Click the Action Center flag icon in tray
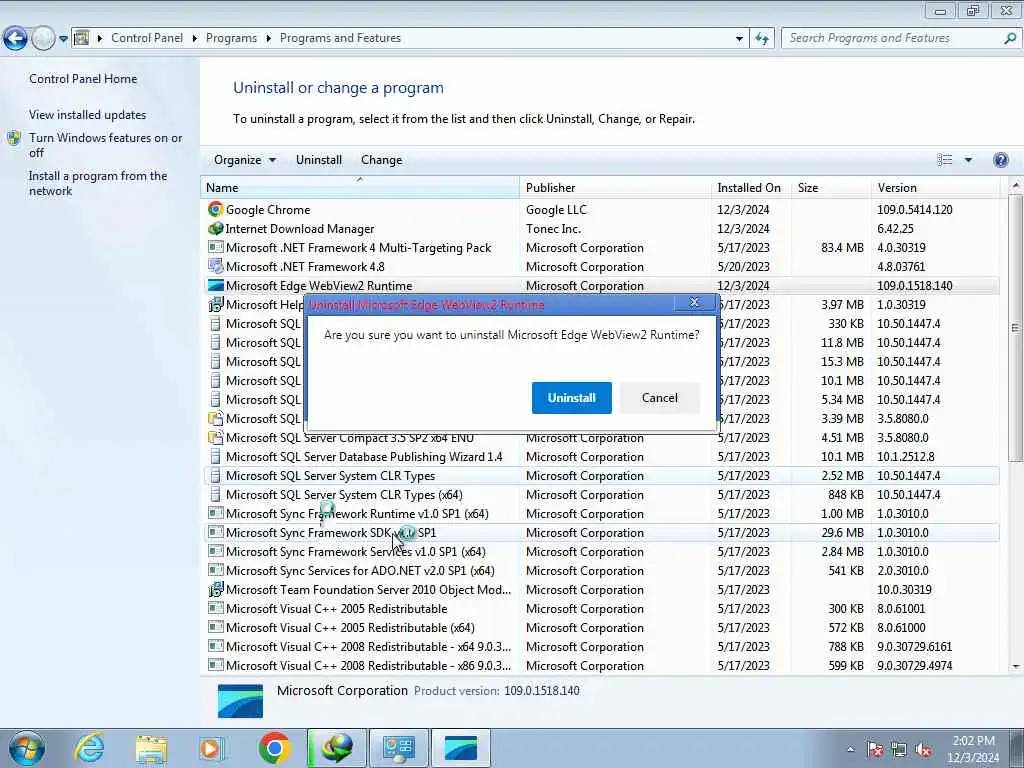Viewport: 1024px width, 768px height. coord(875,750)
